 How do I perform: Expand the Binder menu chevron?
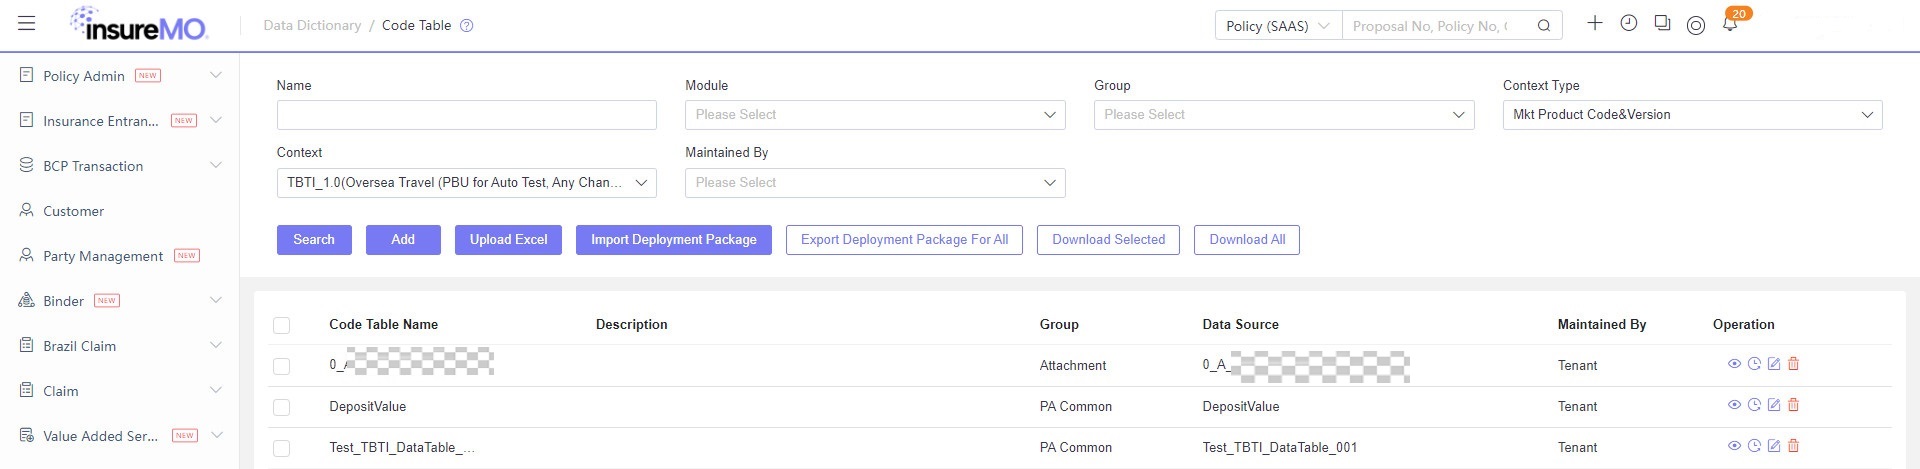[215, 300]
